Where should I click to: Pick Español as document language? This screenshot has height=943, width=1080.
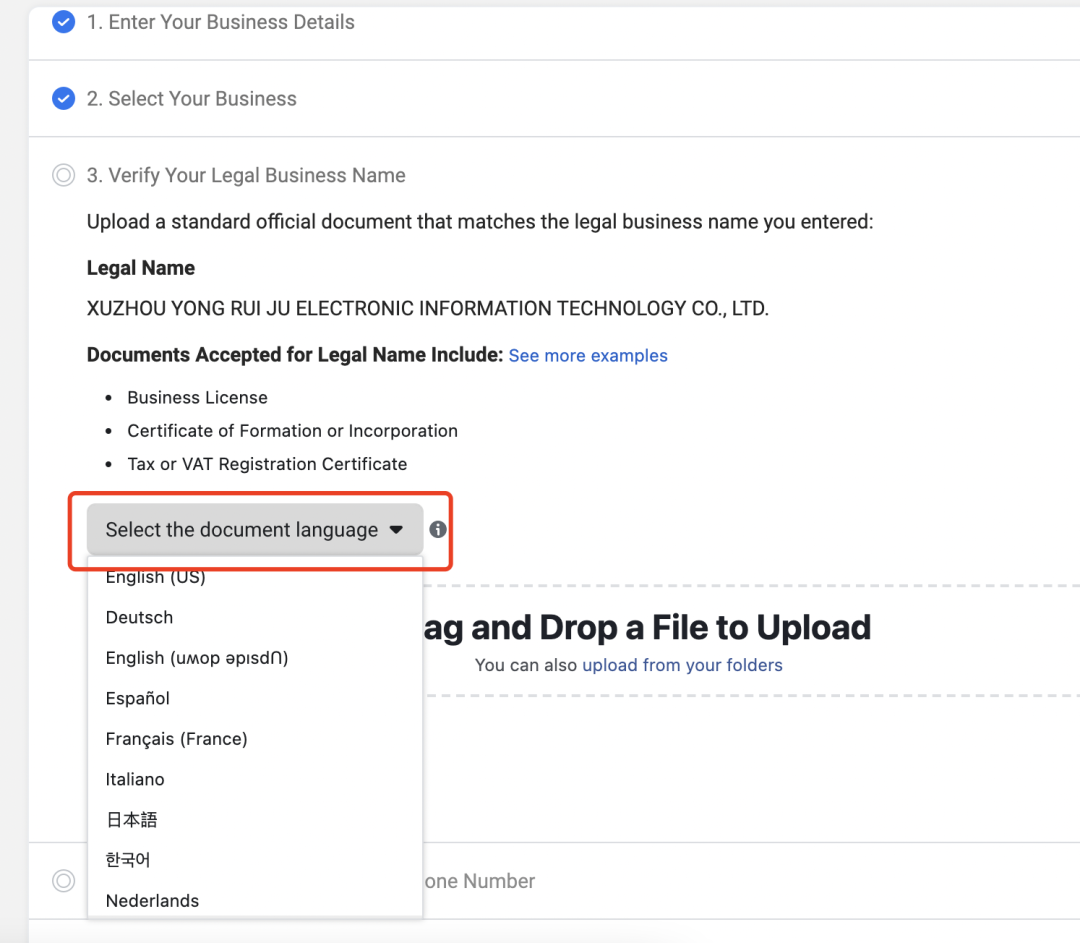coord(138,698)
